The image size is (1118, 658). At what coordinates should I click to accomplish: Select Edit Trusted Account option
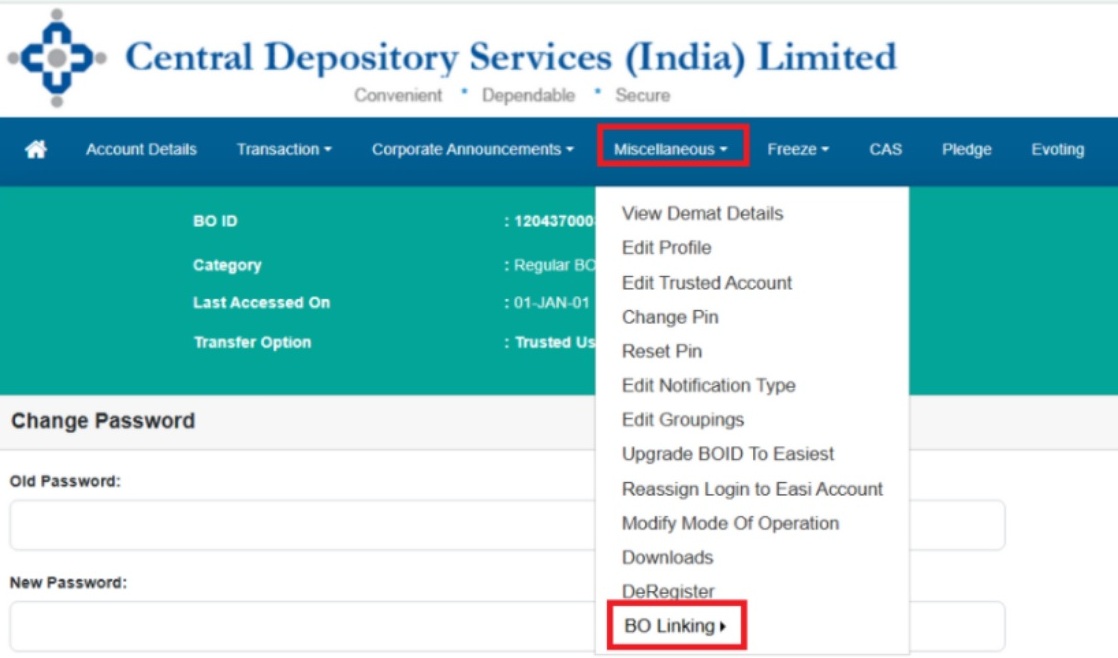pyautogui.click(x=706, y=283)
